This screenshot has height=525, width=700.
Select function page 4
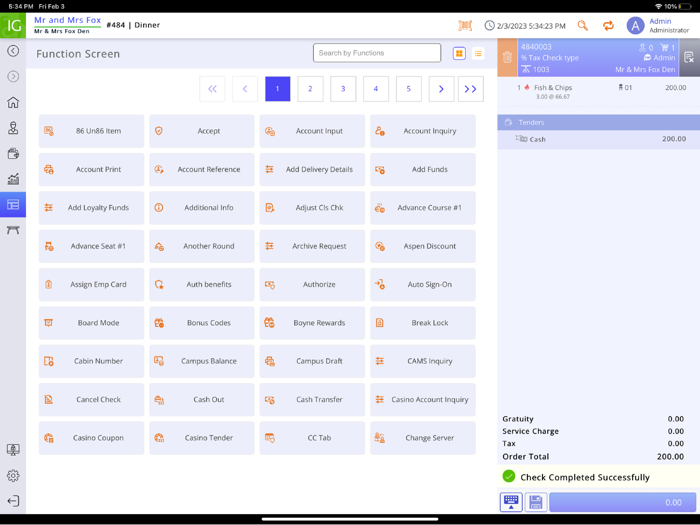pos(376,89)
